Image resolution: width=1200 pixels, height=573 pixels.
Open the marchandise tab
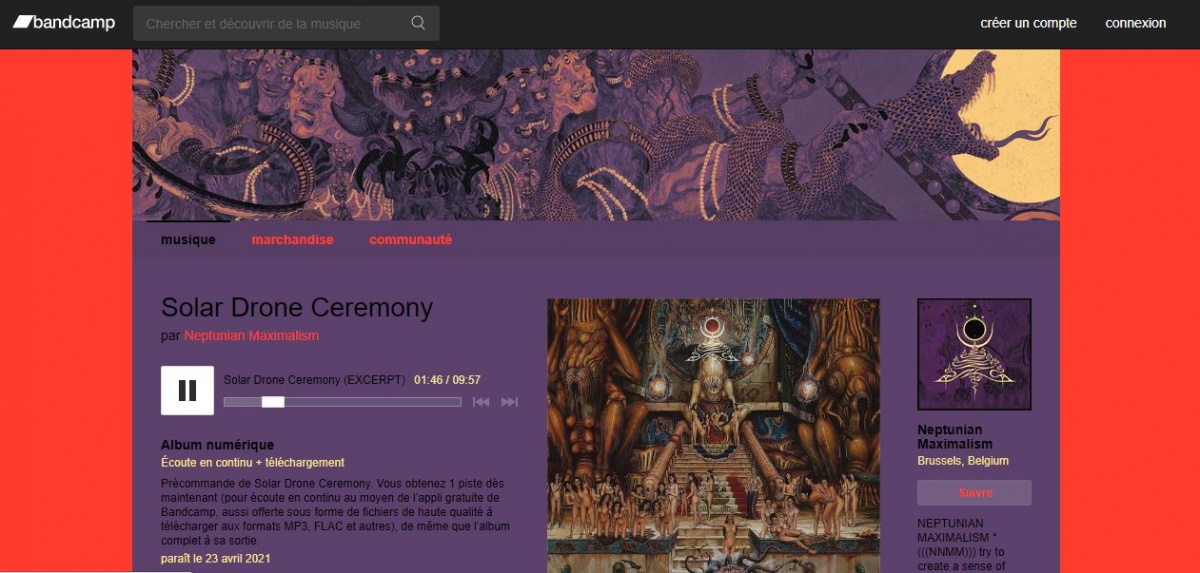(x=292, y=240)
